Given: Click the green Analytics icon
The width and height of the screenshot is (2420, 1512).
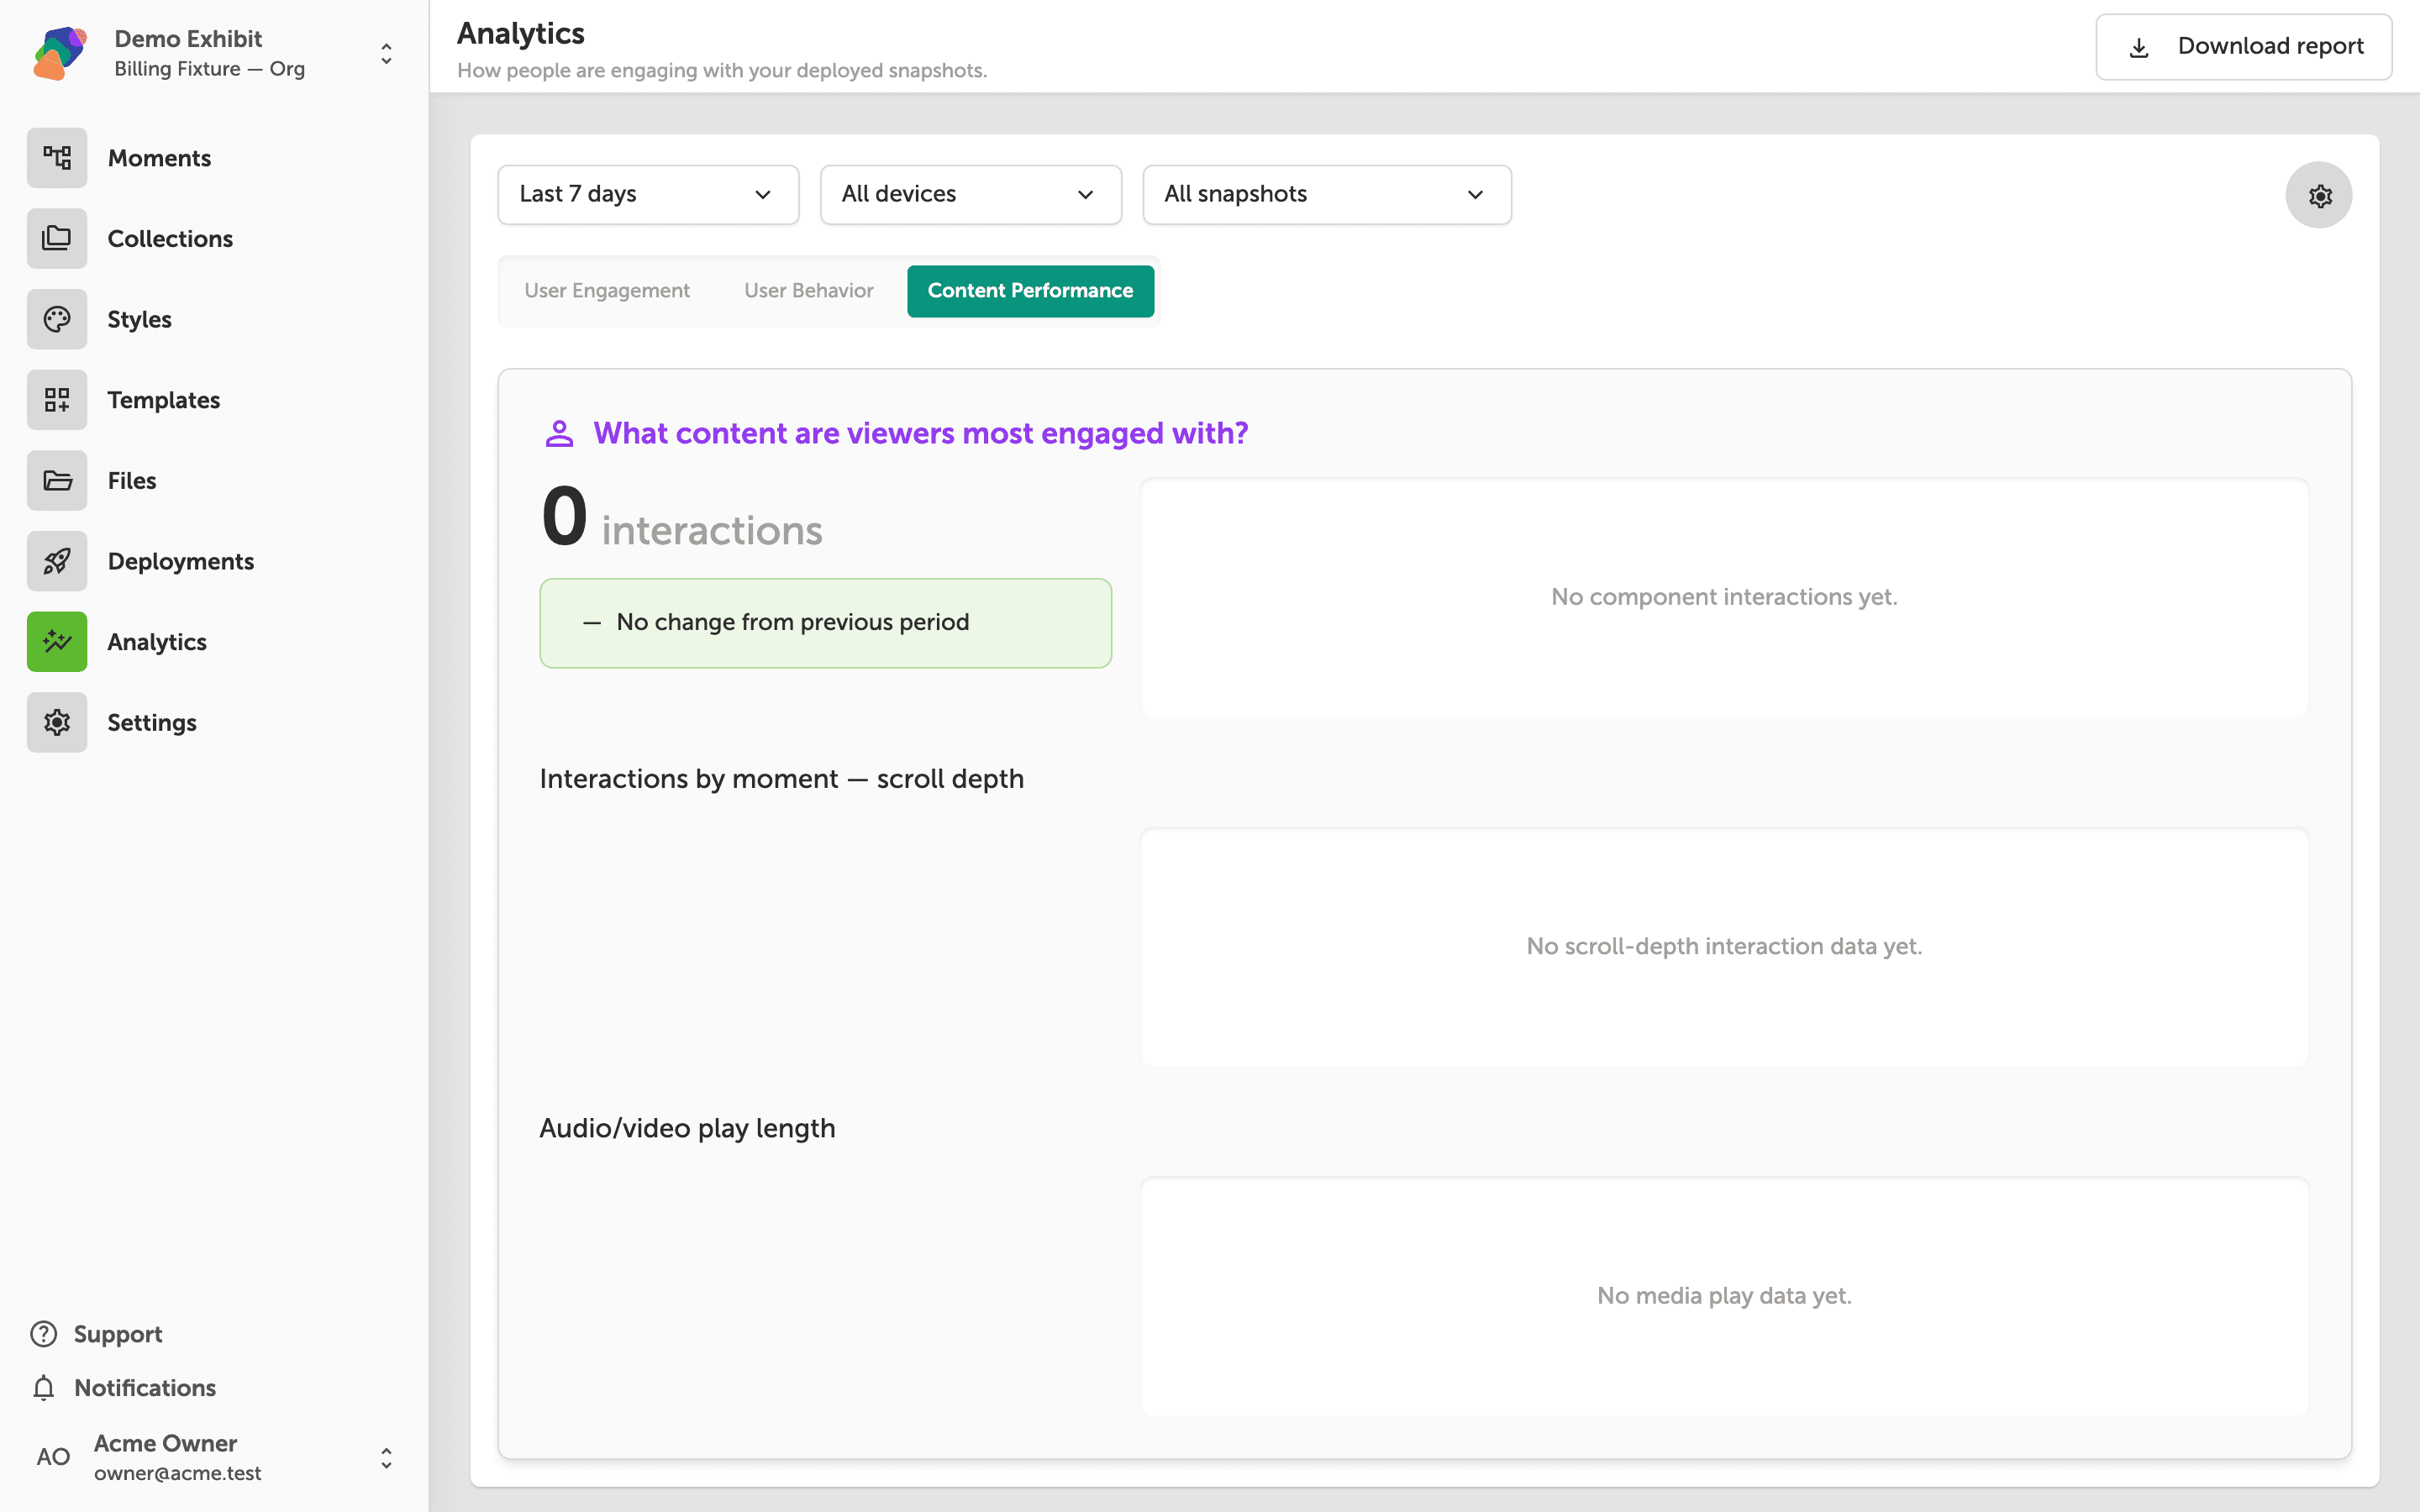Looking at the screenshot, I should point(57,642).
